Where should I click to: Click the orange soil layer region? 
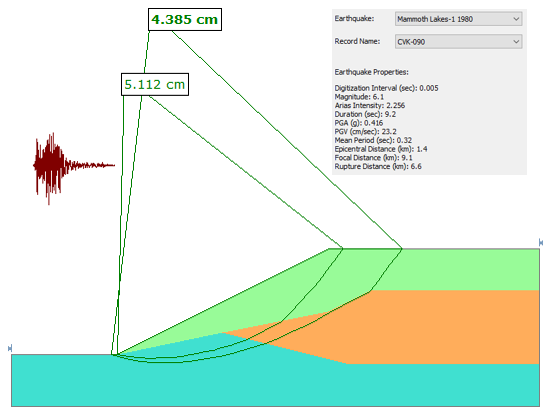coord(433,327)
